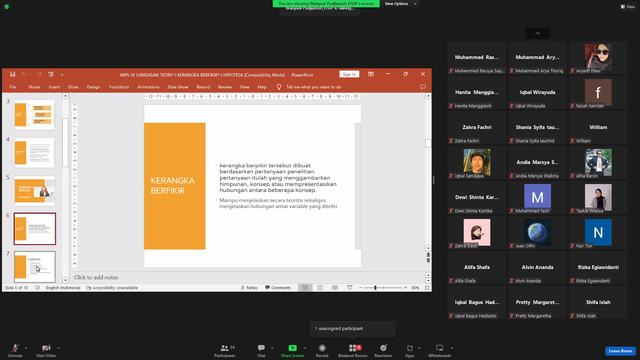The width and height of the screenshot is (640, 360).
Task: Click Start From Beginning quick-access icon
Action: (x=51, y=74)
